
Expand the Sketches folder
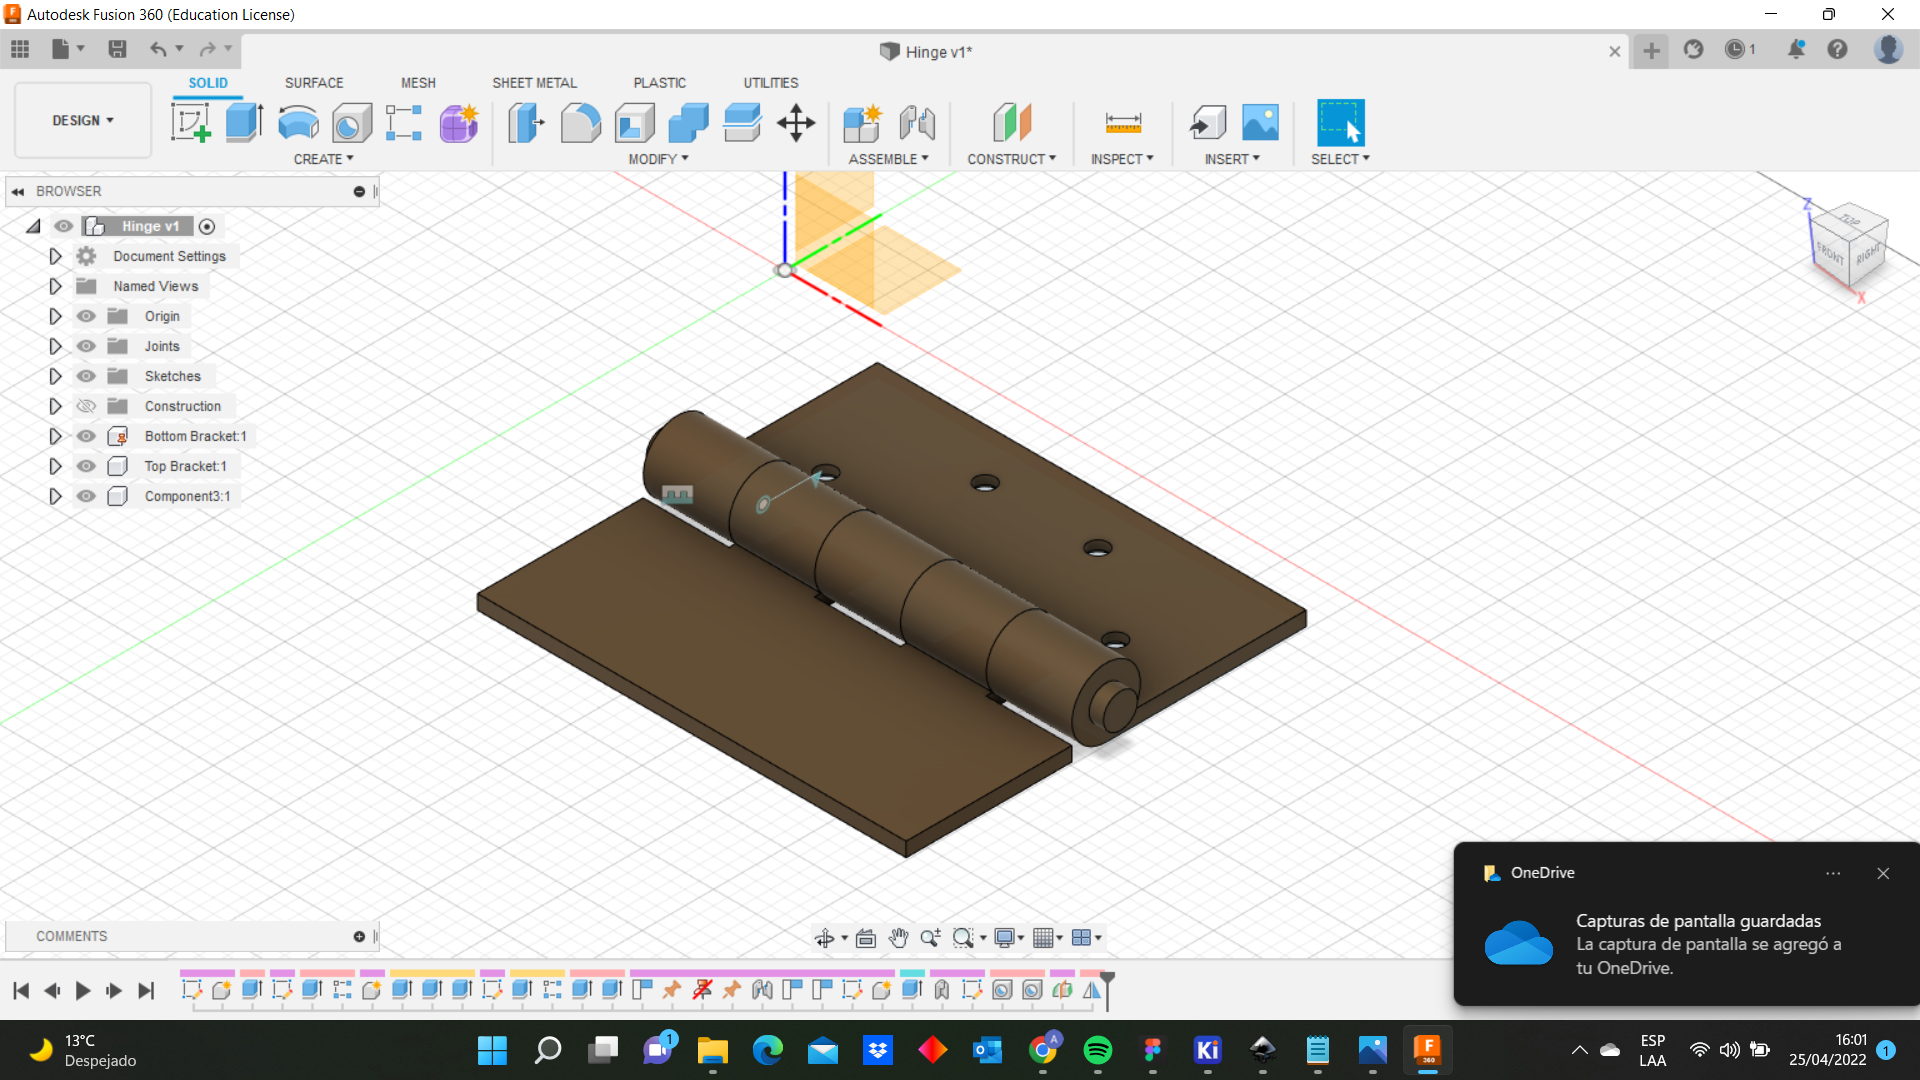[x=55, y=376]
